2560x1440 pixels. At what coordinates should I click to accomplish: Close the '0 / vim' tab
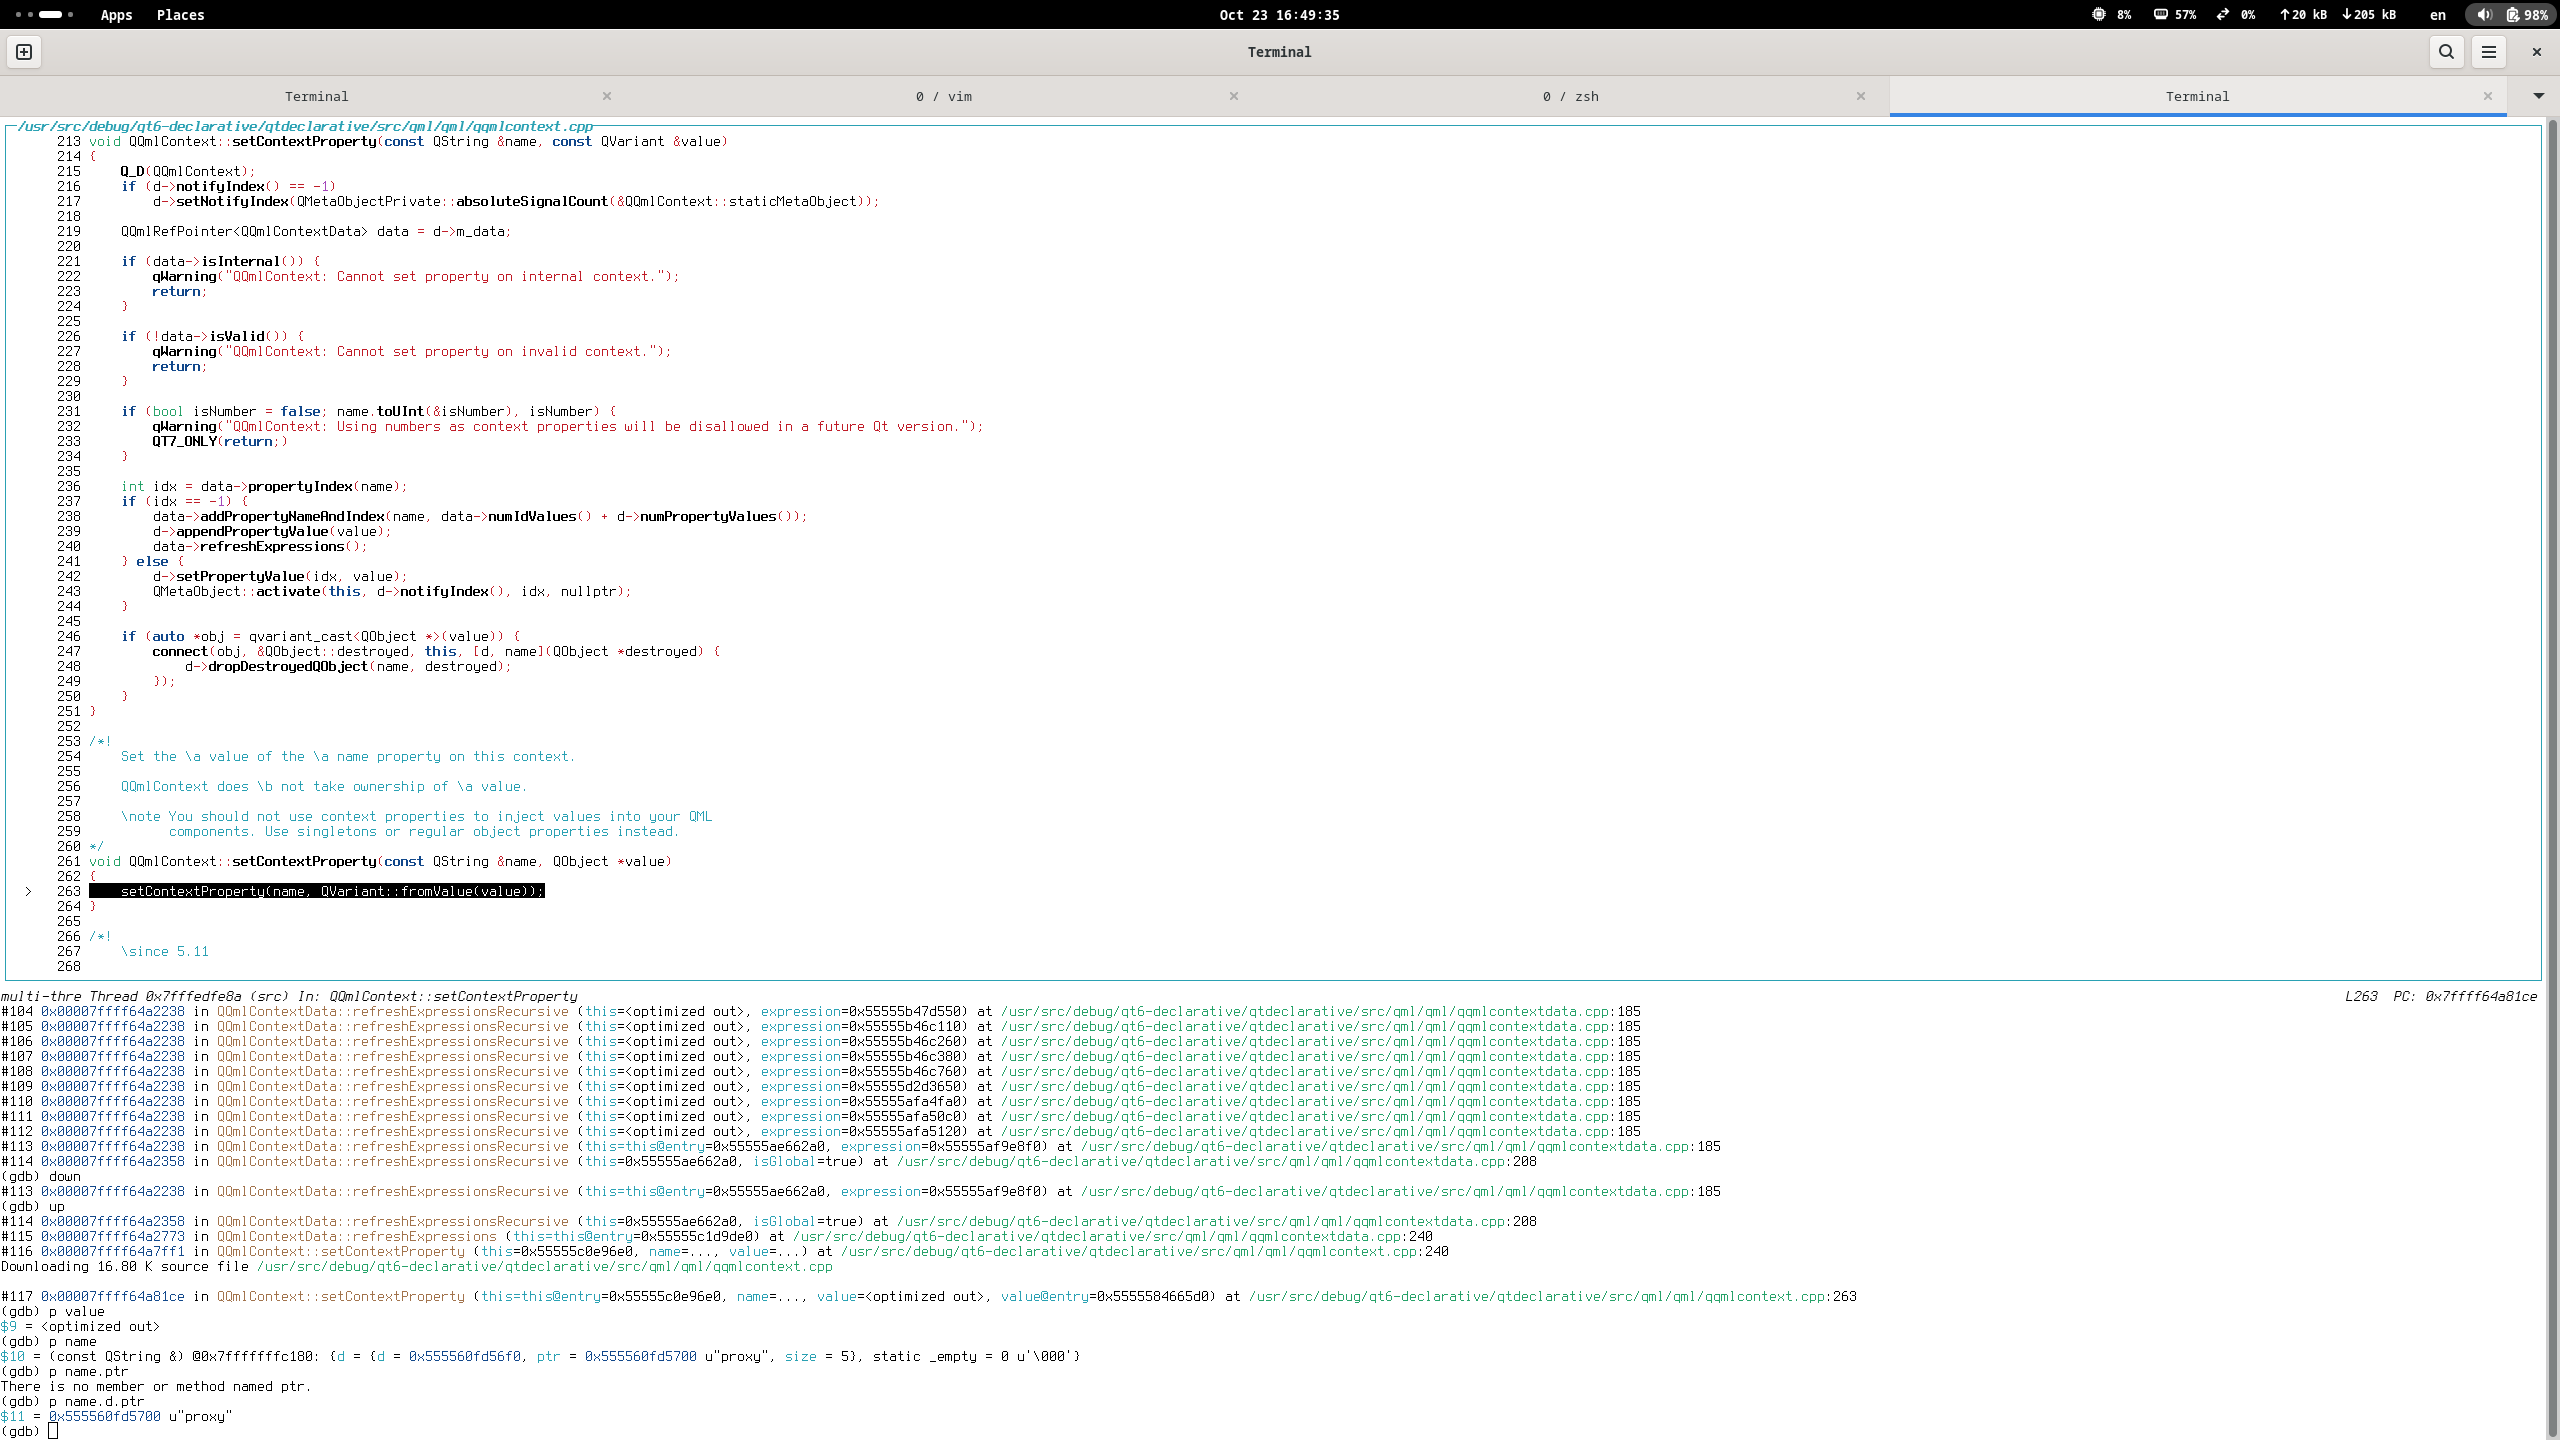1233,97
